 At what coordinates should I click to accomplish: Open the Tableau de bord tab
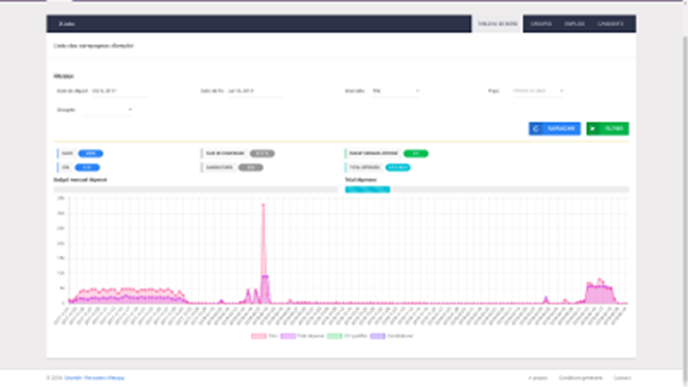497,24
